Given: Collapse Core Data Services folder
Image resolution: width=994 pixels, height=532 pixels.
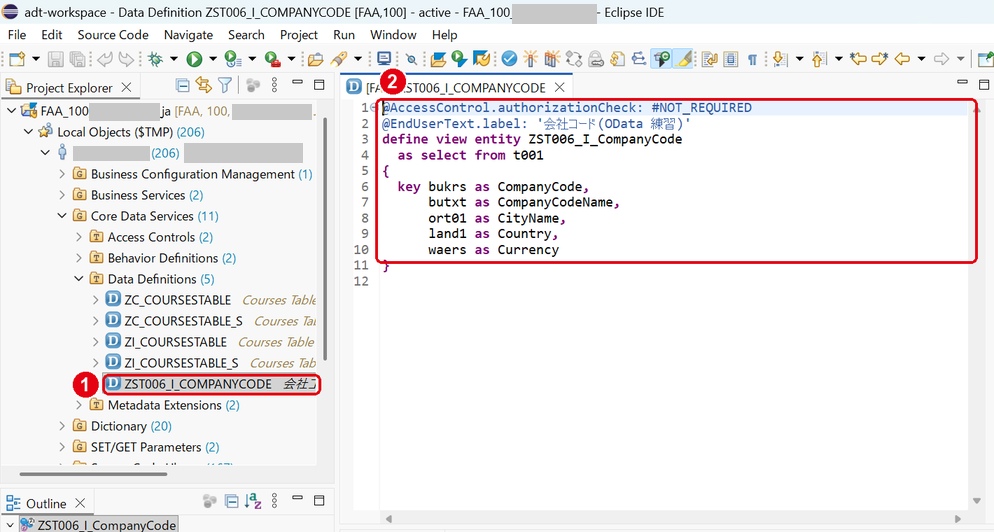Looking at the screenshot, I should pos(61,216).
